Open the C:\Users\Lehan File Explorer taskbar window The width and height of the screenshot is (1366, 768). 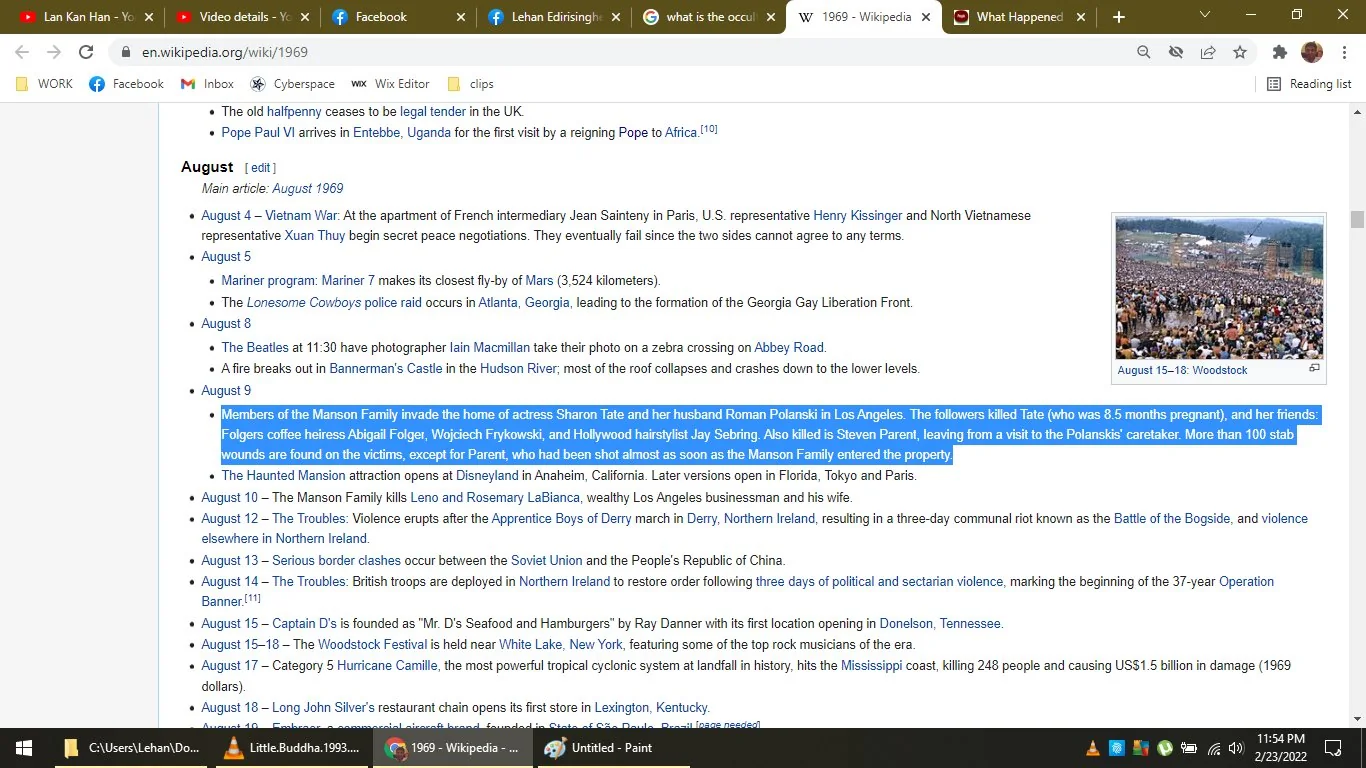[x=132, y=748]
